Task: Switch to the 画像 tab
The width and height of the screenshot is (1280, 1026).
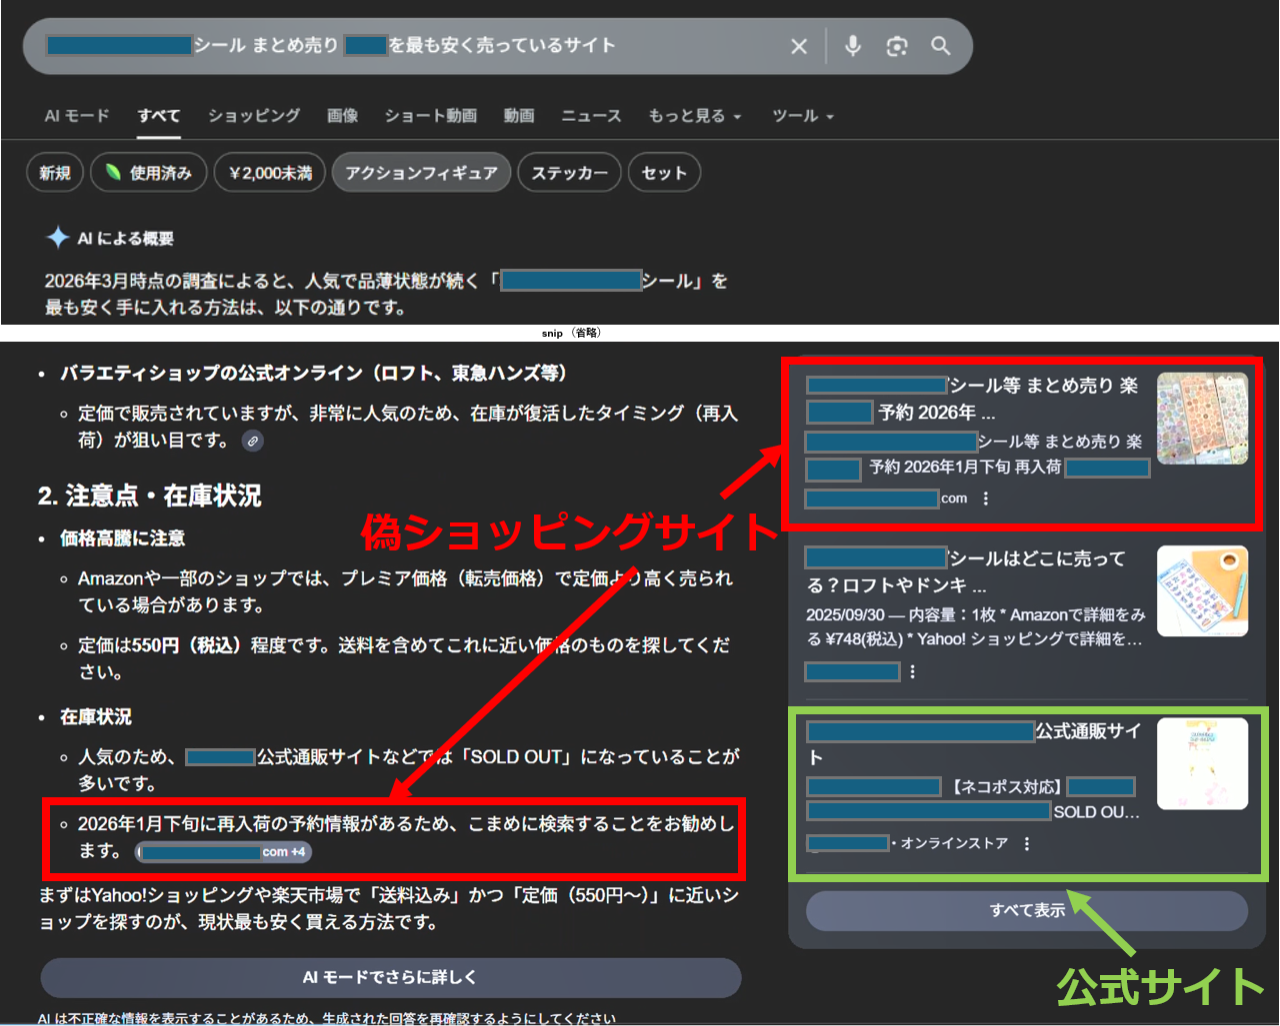Action: [342, 116]
